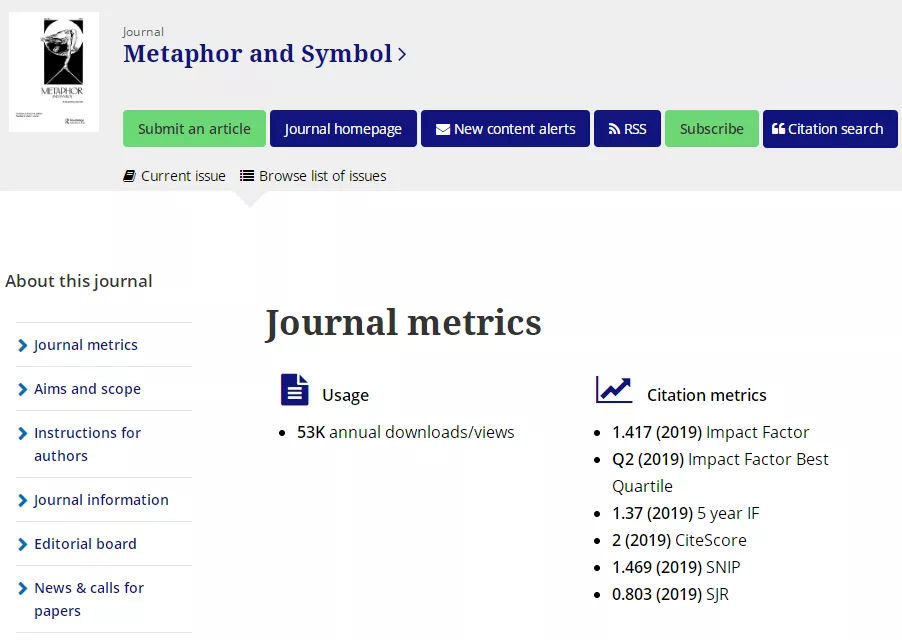Click the list icon for Browse issues
The width and height of the screenshot is (902, 640).
tap(247, 176)
